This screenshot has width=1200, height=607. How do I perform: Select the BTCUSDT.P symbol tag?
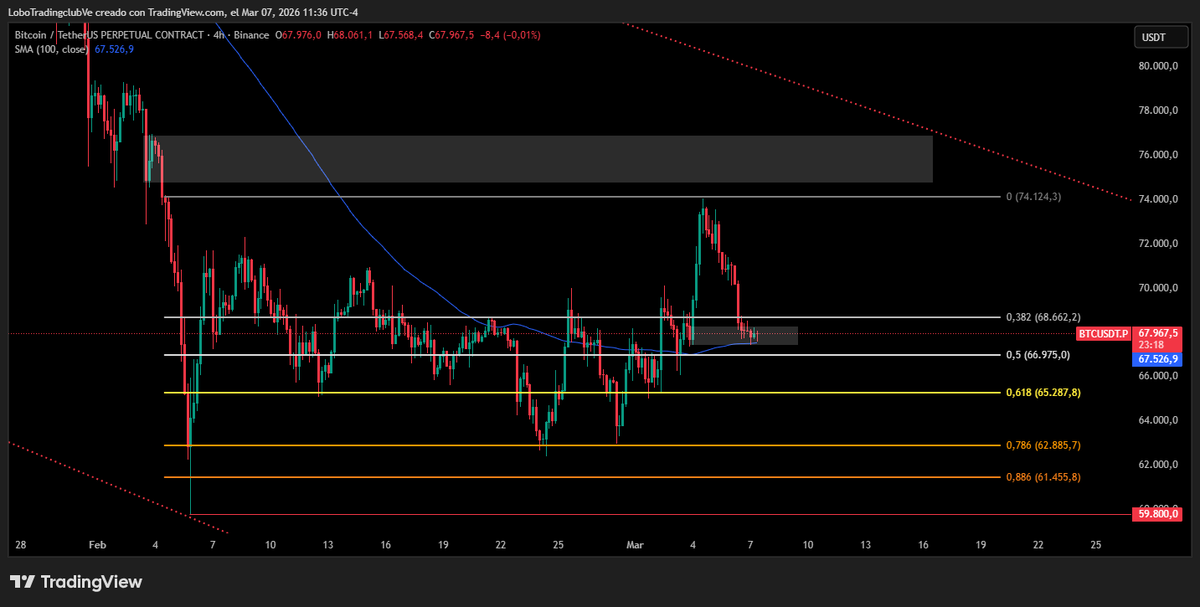[x=1103, y=333]
